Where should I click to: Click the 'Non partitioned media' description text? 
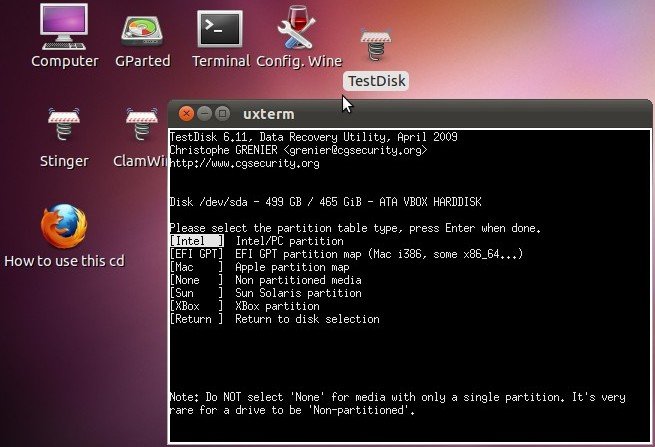298,280
